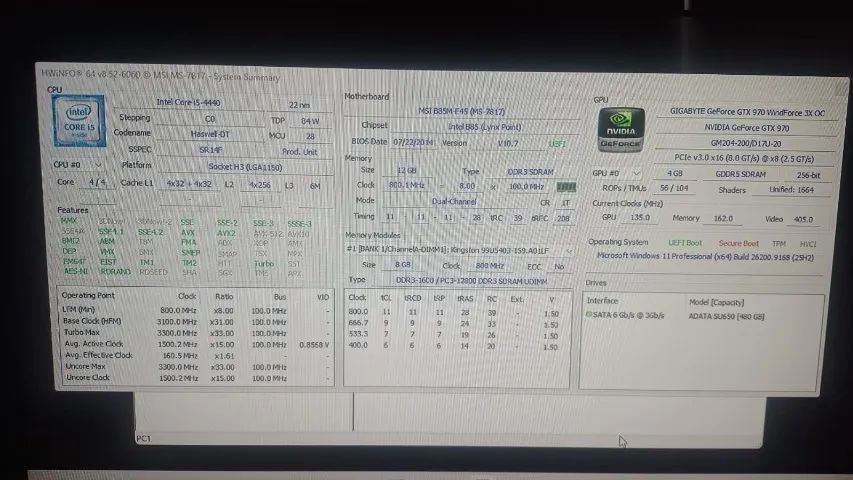Screen dimensions: 853x480
Task: Click the Video clock 405.0 value
Action: (x=803, y=219)
